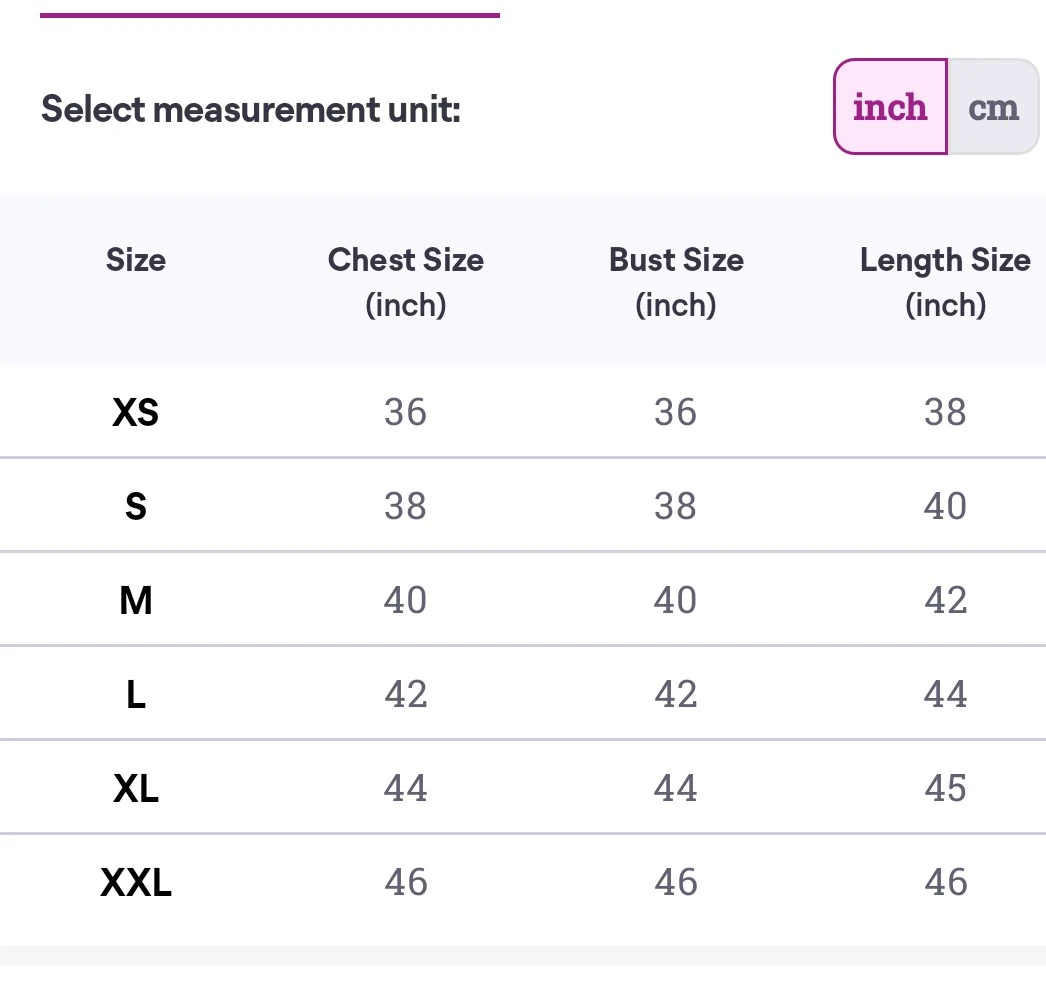The width and height of the screenshot is (1046, 1002).
Task: Click the chest value 42 for size L
Action: (405, 693)
